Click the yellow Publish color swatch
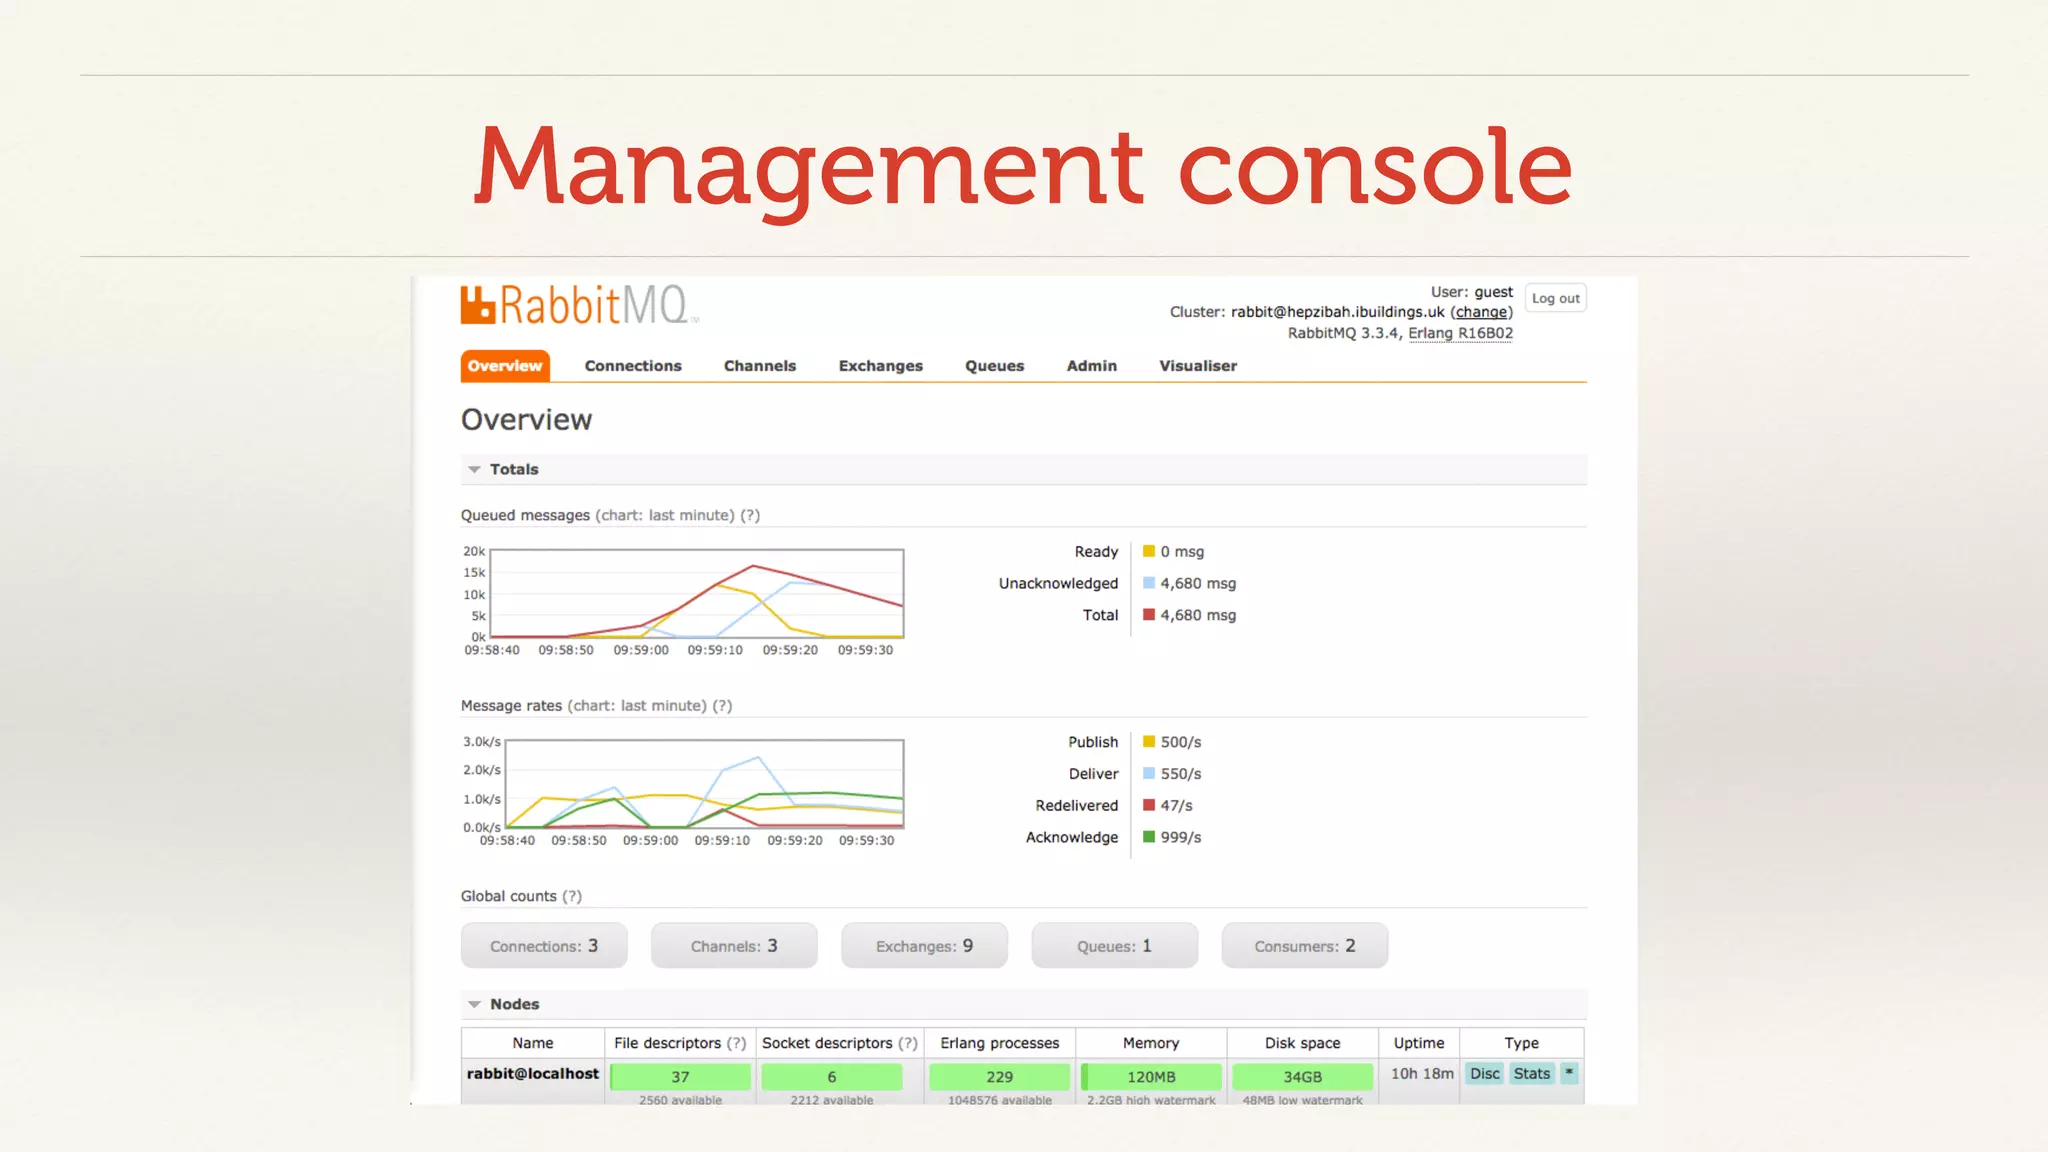This screenshot has height=1152, width=2048. pyautogui.click(x=1149, y=742)
